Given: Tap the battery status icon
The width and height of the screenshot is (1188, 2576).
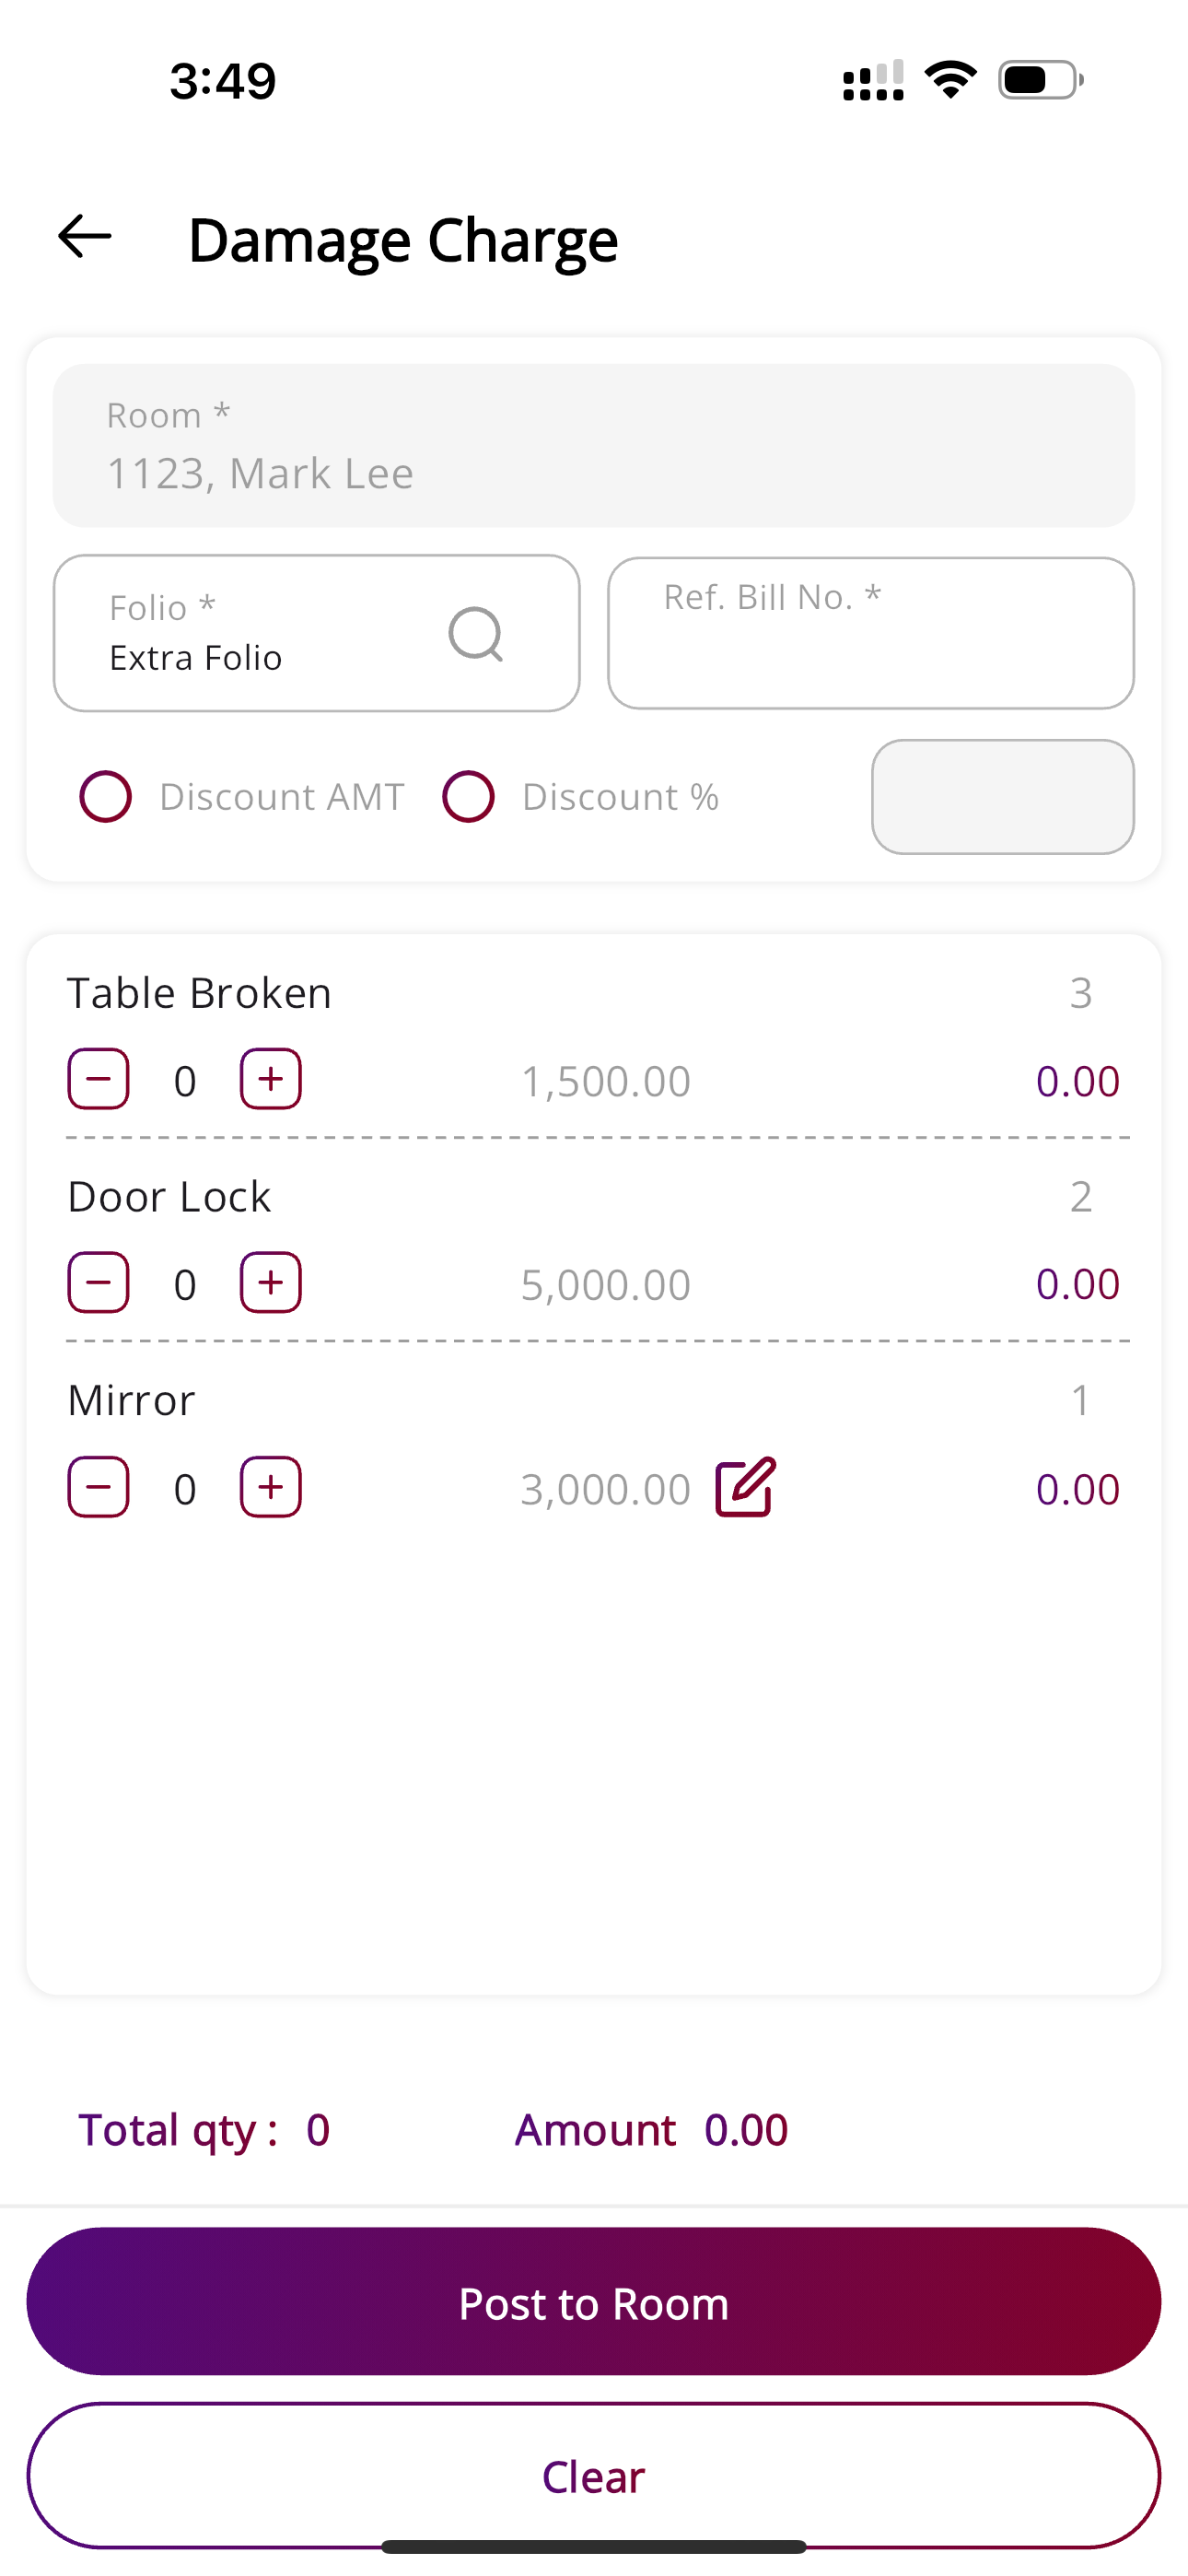Looking at the screenshot, I should pos(1041,80).
